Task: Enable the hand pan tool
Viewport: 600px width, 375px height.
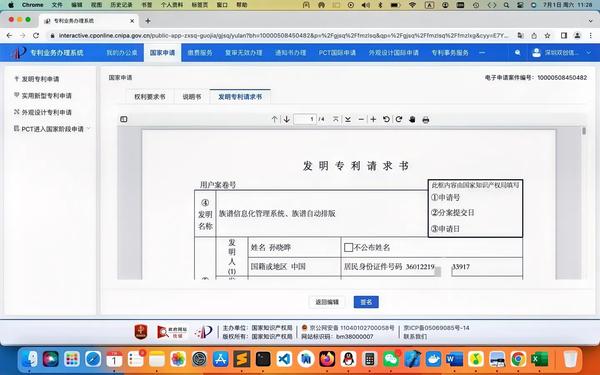Action: pos(412,119)
